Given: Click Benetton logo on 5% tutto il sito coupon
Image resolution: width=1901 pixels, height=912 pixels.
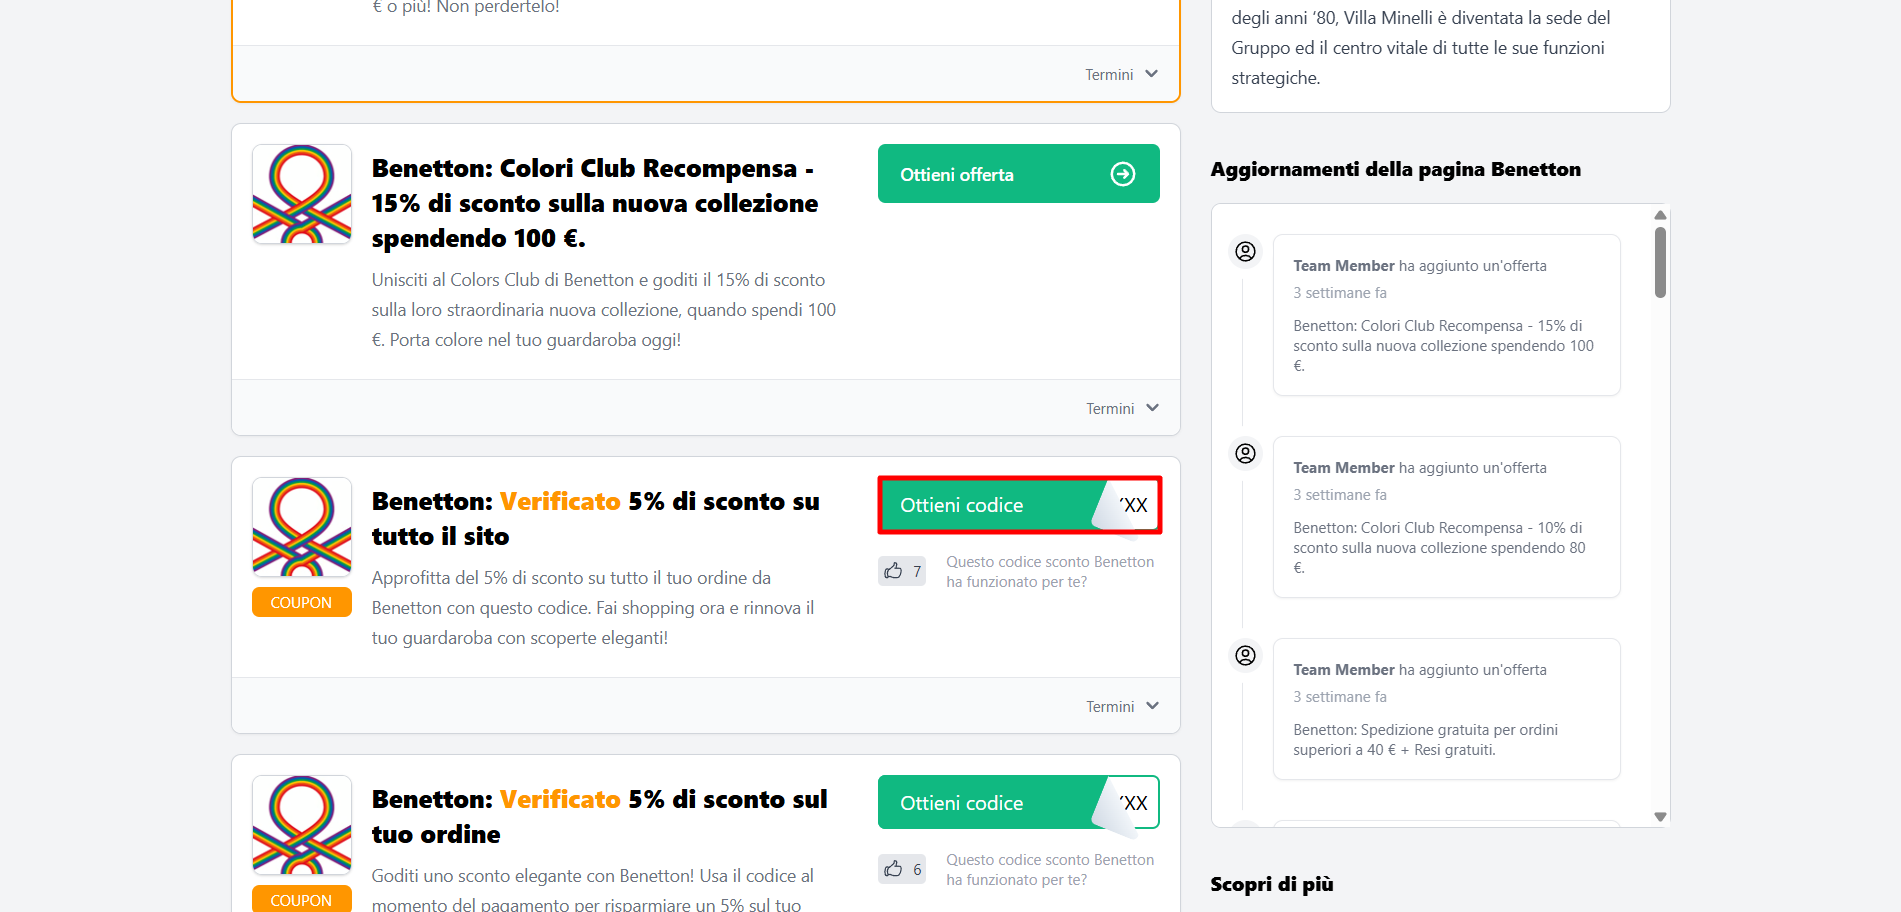Looking at the screenshot, I should [302, 527].
